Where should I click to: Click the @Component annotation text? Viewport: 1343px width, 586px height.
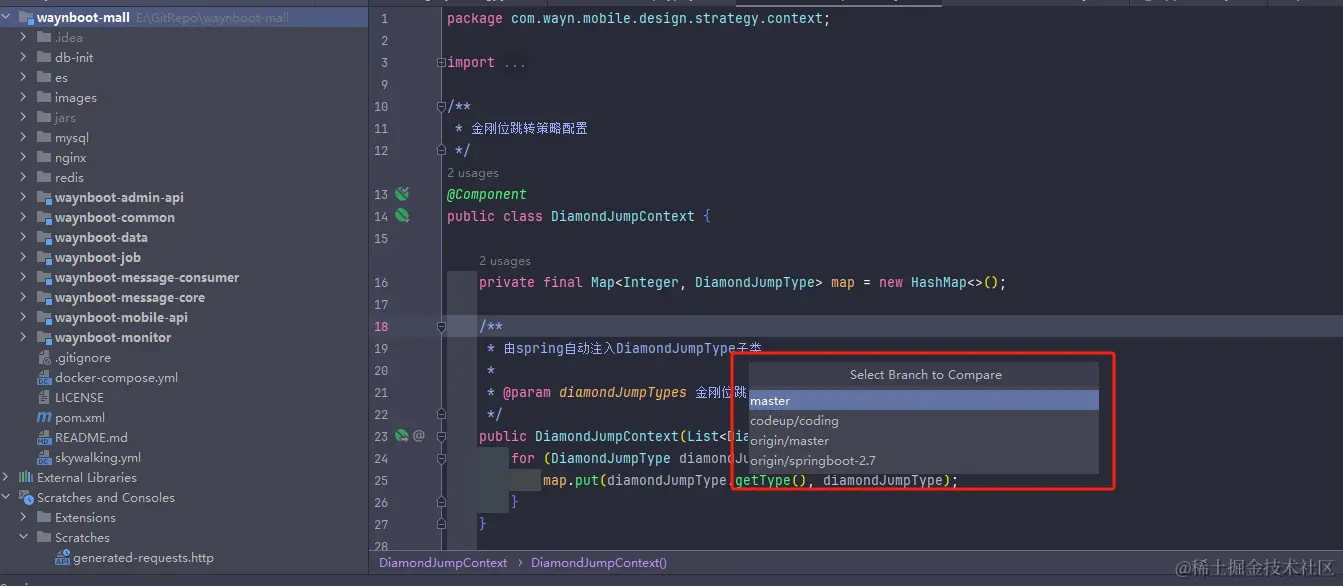(487, 194)
